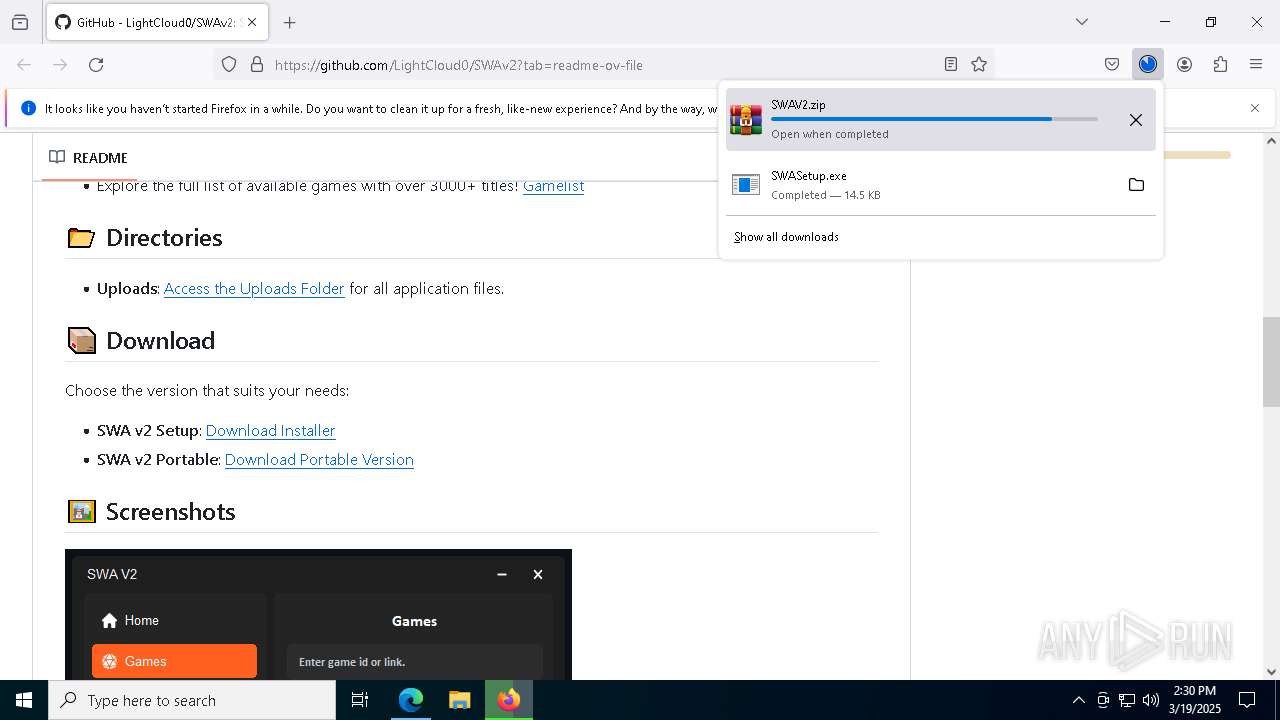This screenshot has height=720, width=1280.
Task: Click the taskbar search box
Action: pos(192,700)
